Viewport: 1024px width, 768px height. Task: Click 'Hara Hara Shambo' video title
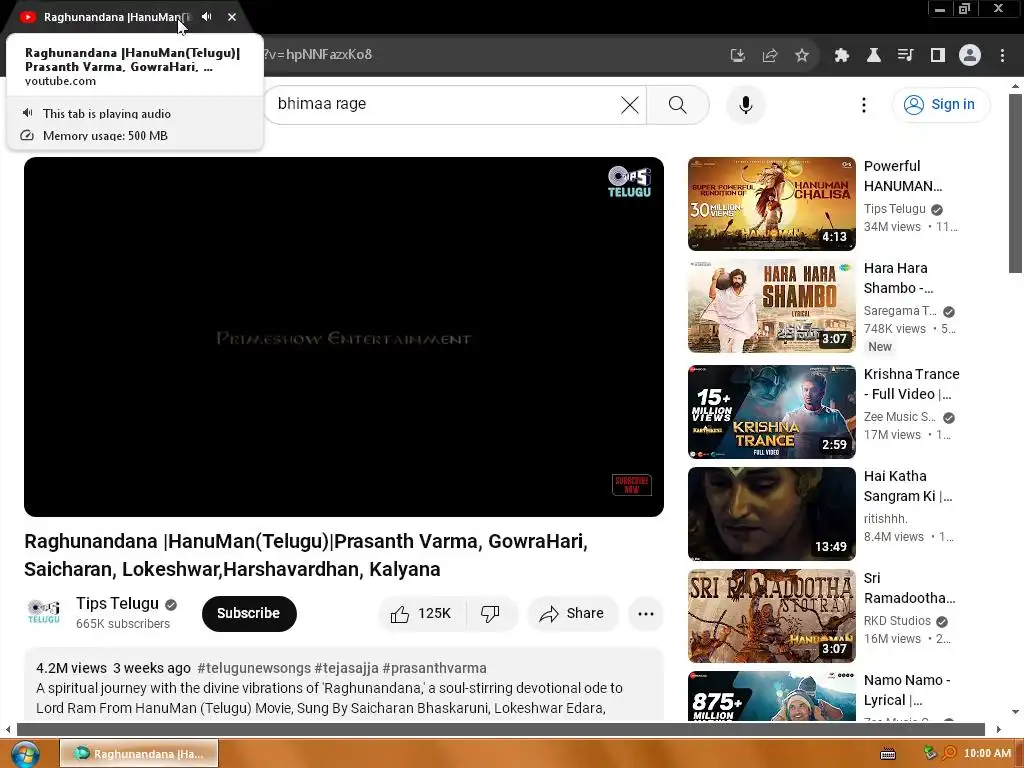[x=899, y=278]
